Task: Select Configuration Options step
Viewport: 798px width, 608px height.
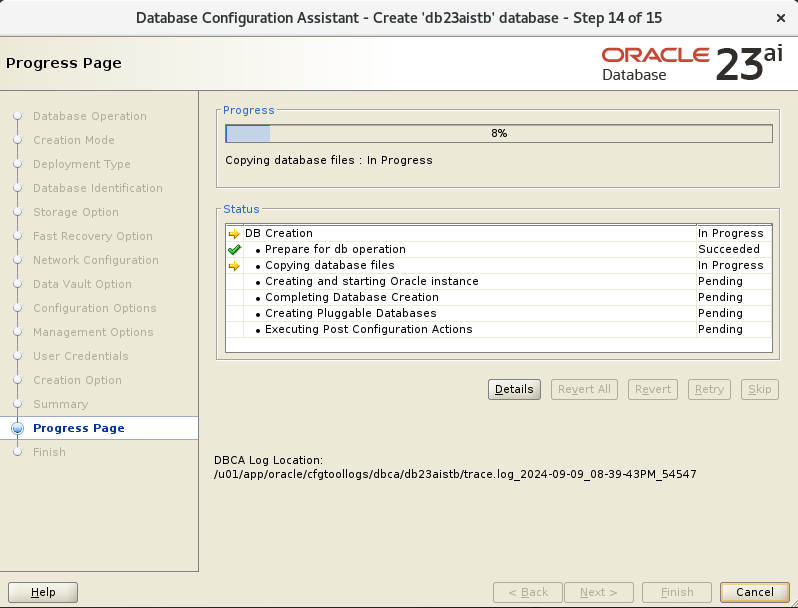Action: tap(95, 308)
